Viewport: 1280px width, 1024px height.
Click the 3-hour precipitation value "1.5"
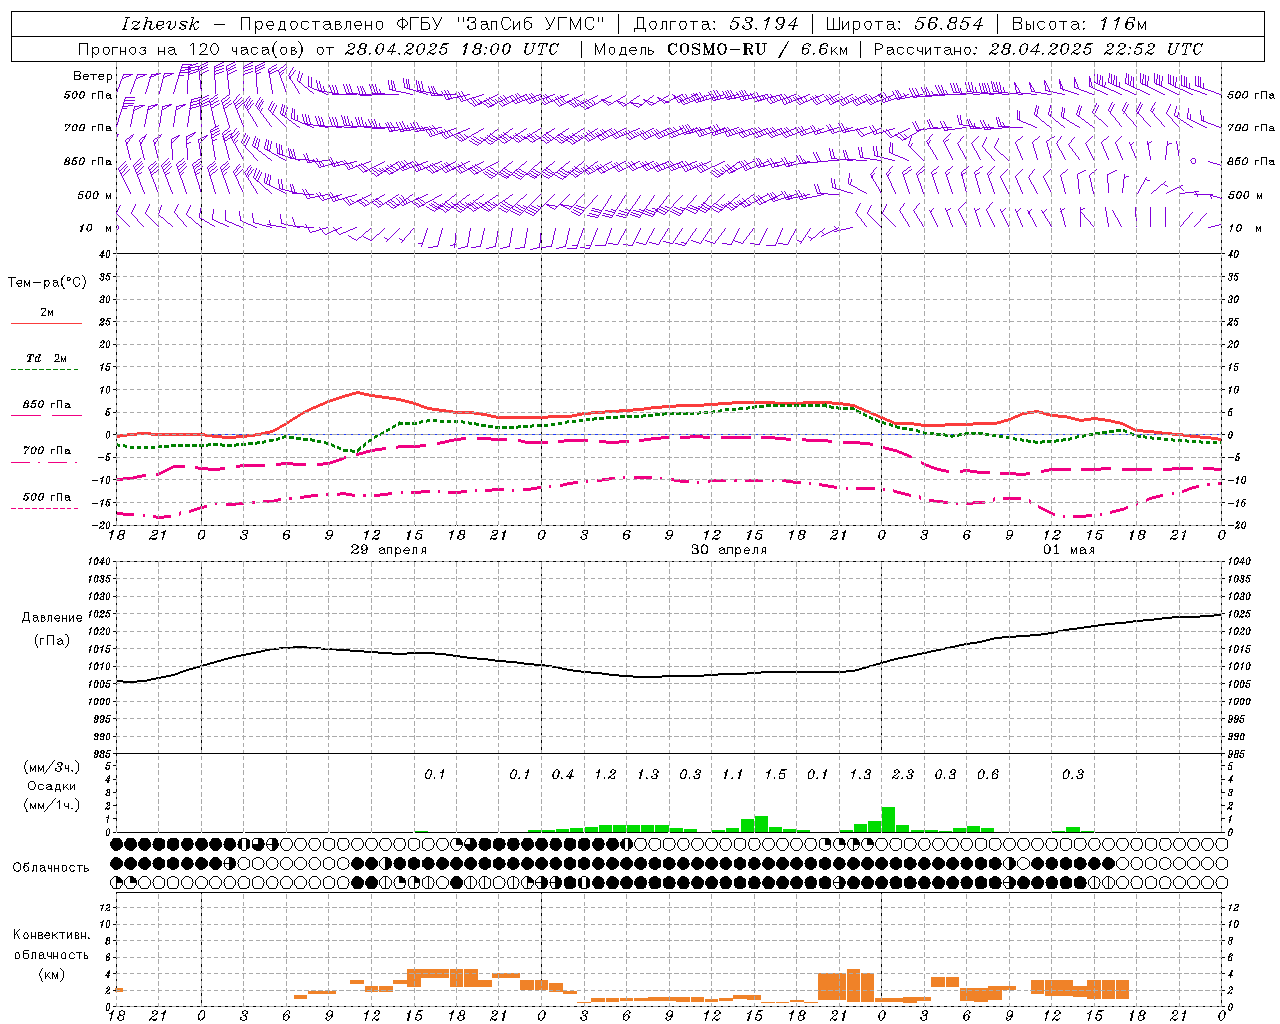tap(775, 775)
